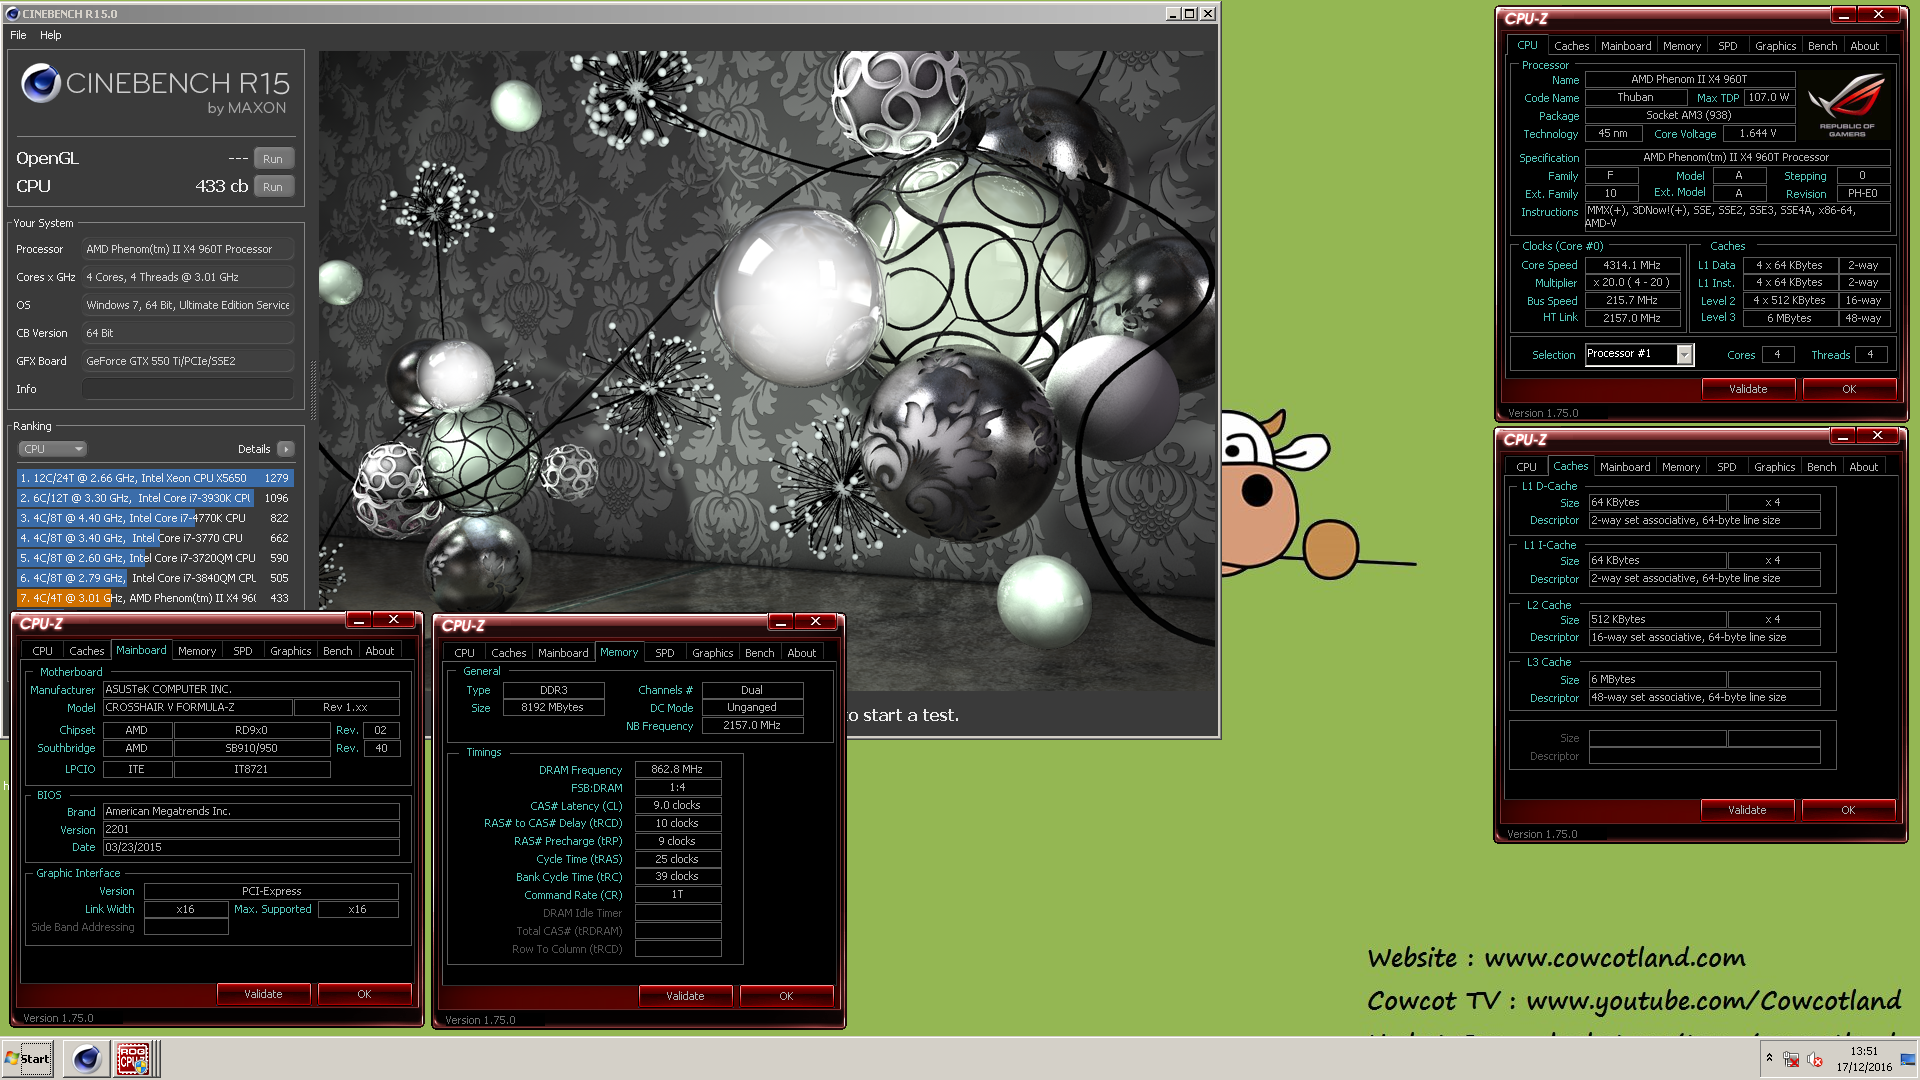Open SPD tab in Memory CPU-Z window
The width and height of the screenshot is (1920, 1080).
coord(665,653)
